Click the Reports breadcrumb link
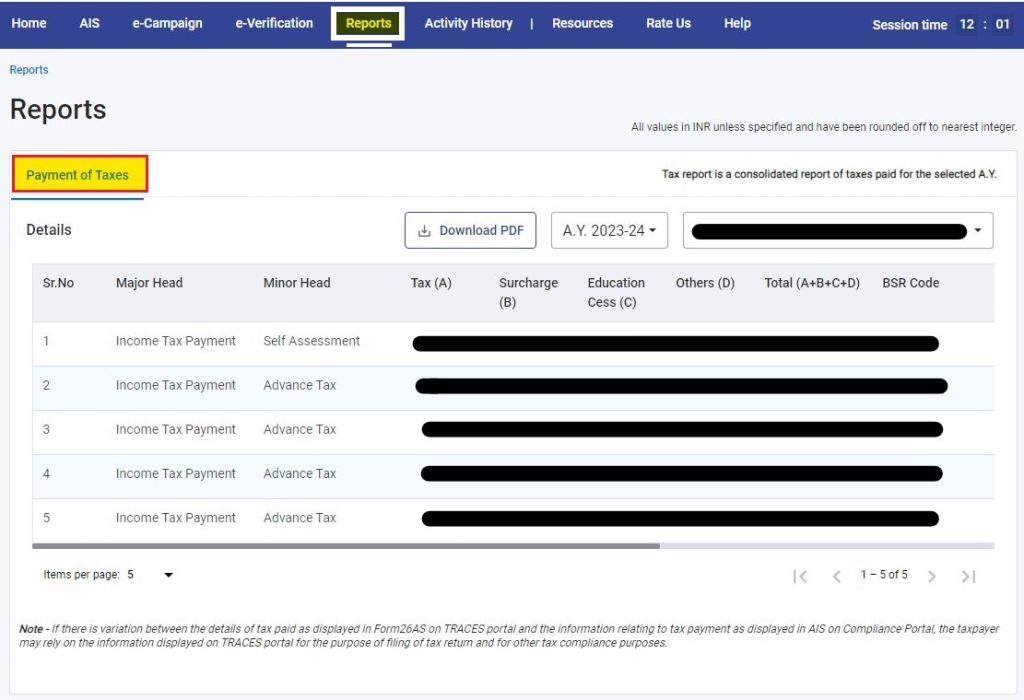The image size is (1024, 700). tap(29, 70)
